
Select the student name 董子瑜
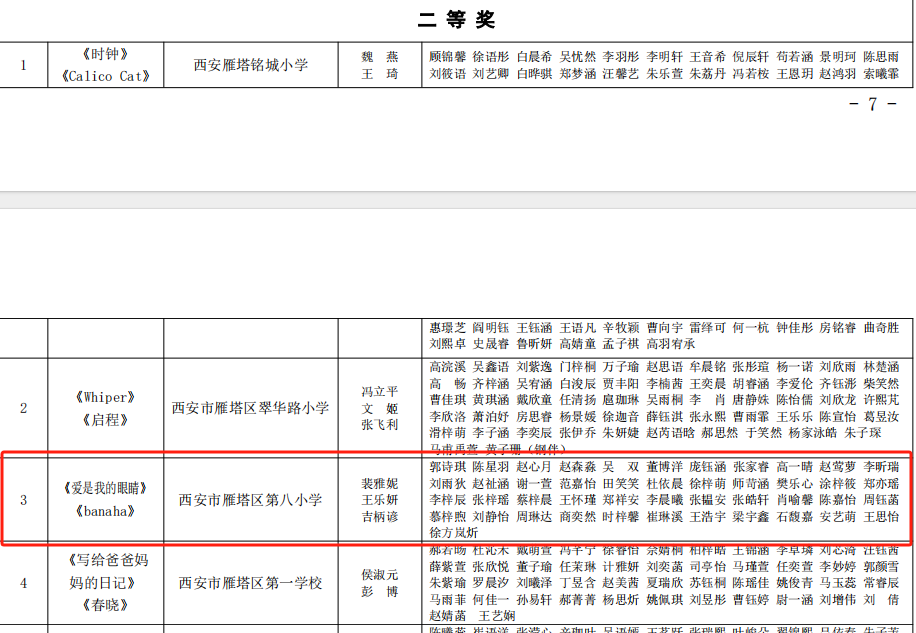[x=534, y=566]
